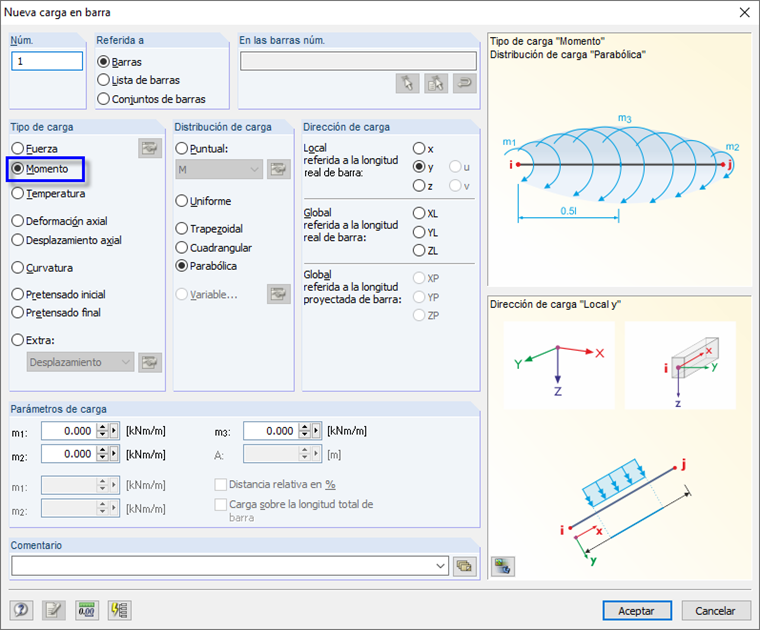Click the edit notes icon at bottom
760x630 pixels.
click(x=54, y=610)
